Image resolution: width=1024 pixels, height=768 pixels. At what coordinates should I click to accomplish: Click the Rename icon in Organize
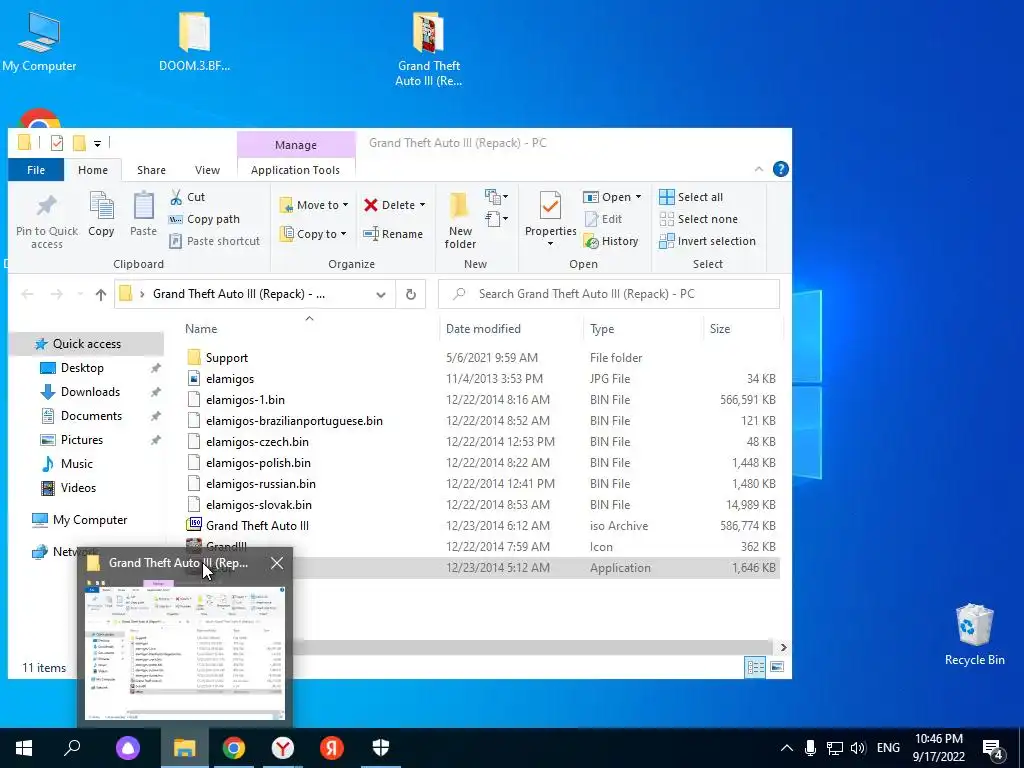click(371, 234)
